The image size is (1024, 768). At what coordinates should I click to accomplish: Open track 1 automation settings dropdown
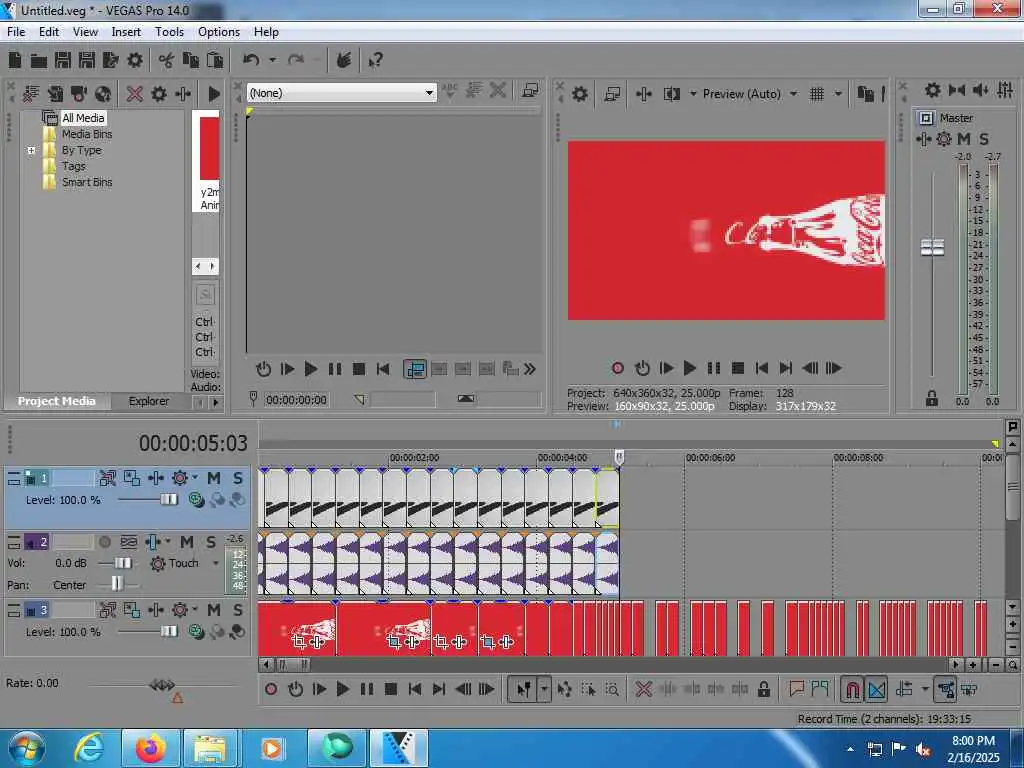(195, 478)
